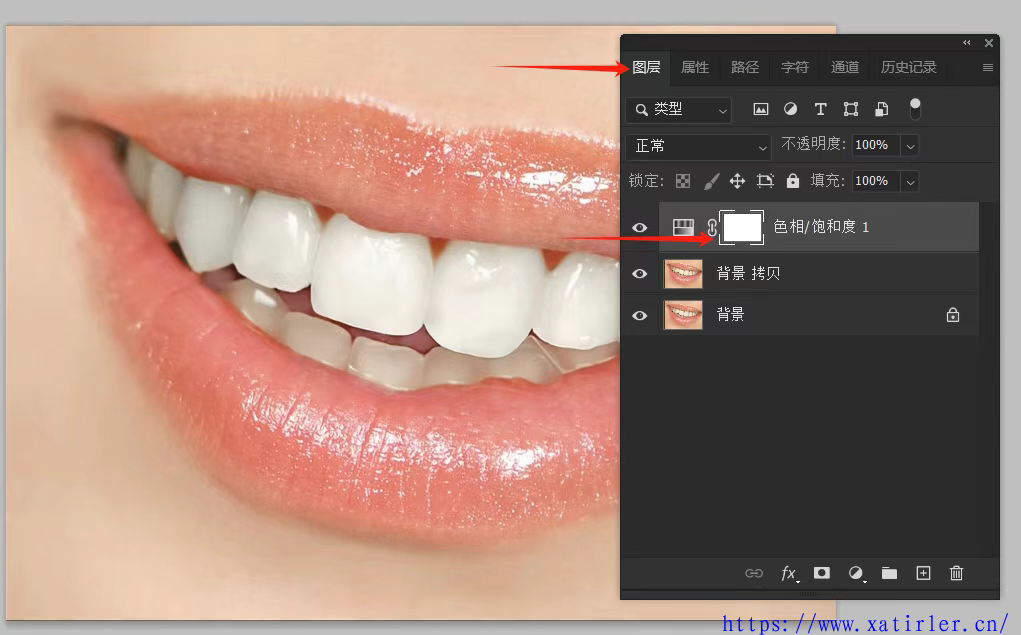Image resolution: width=1021 pixels, height=635 pixels.
Task: Filter layers by type (T) icon
Action: 820,109
